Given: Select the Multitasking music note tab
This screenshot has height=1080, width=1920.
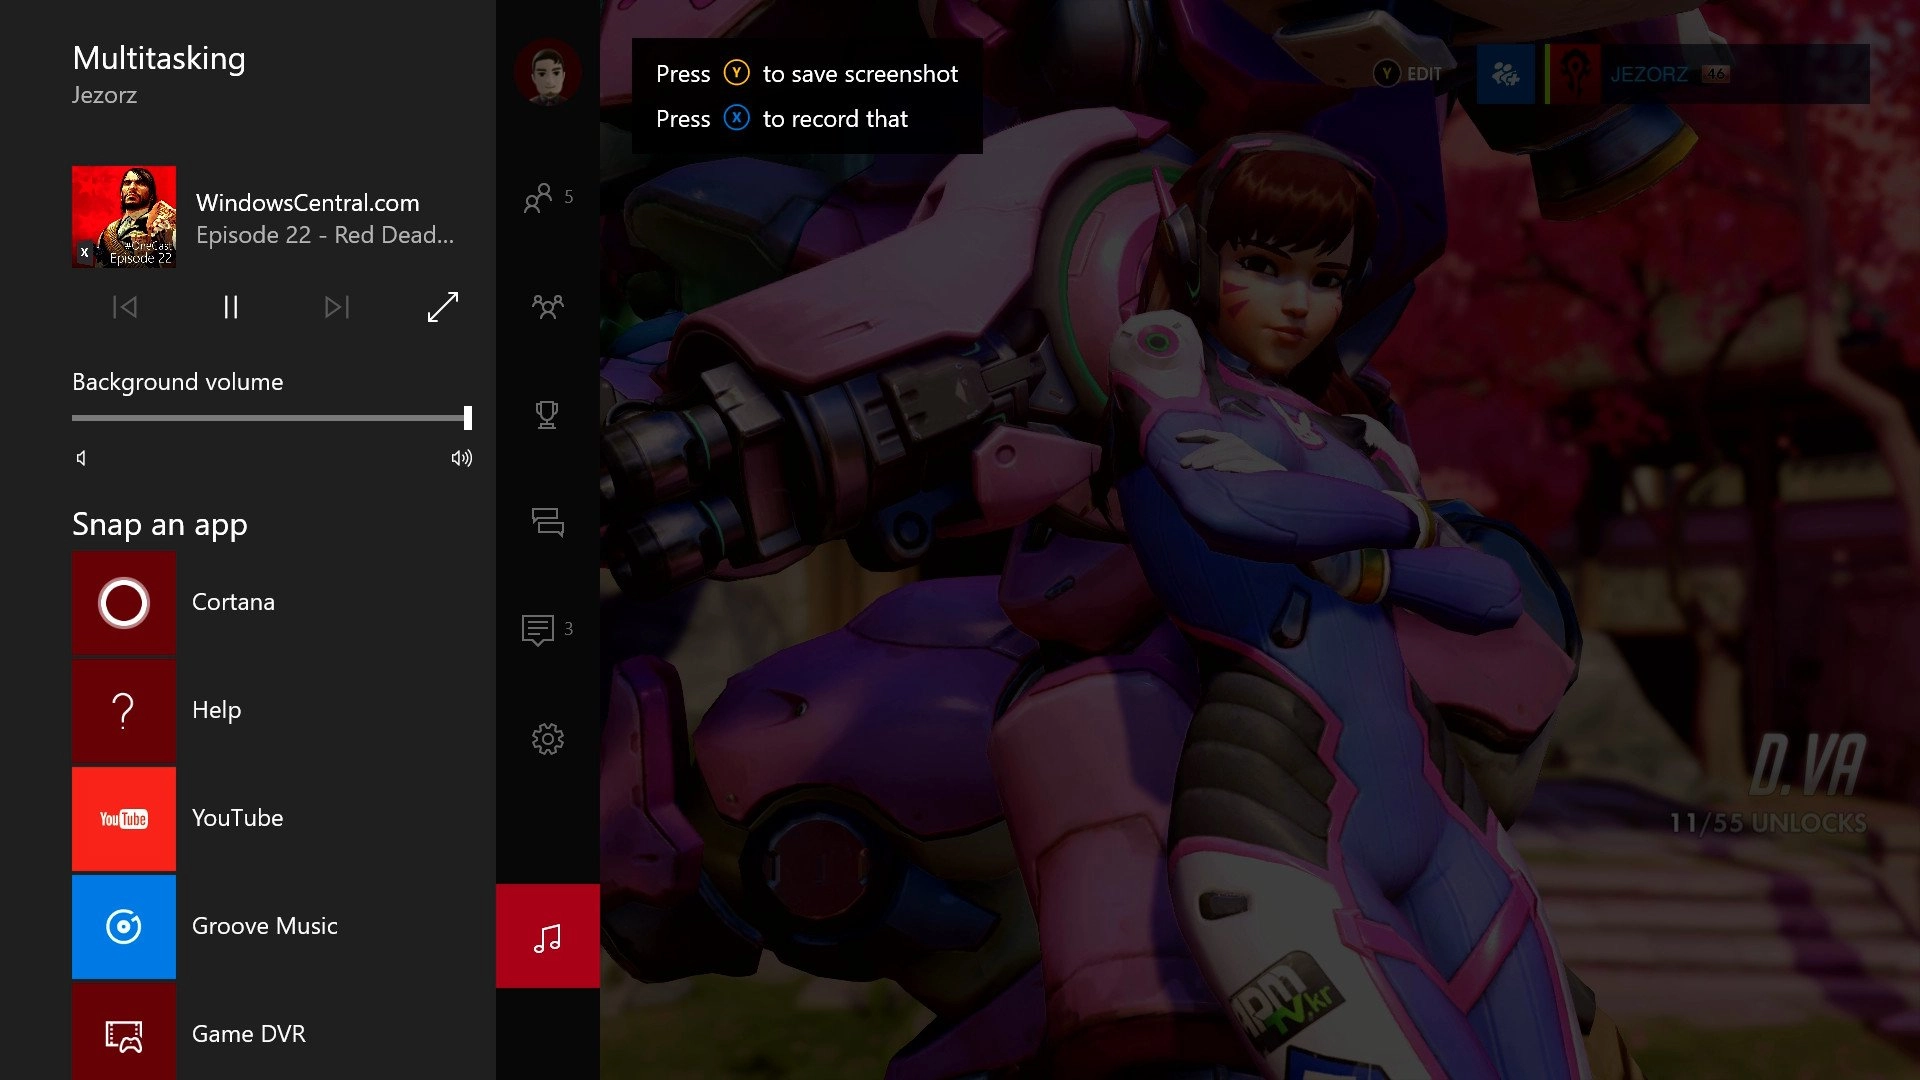Looking at the screenshot, I should click(547, 937).
